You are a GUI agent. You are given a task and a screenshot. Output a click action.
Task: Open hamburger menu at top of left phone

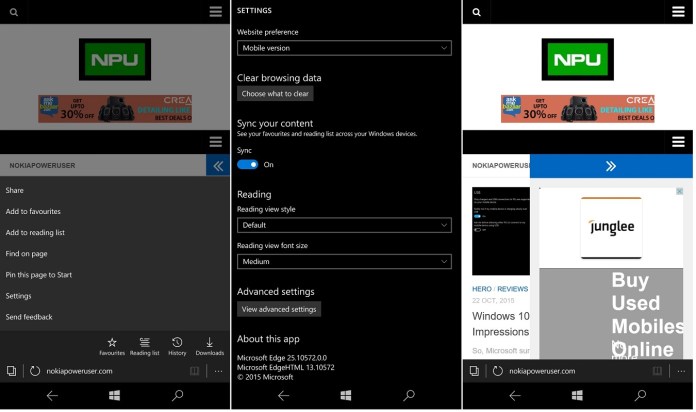(x=216, y=12)
